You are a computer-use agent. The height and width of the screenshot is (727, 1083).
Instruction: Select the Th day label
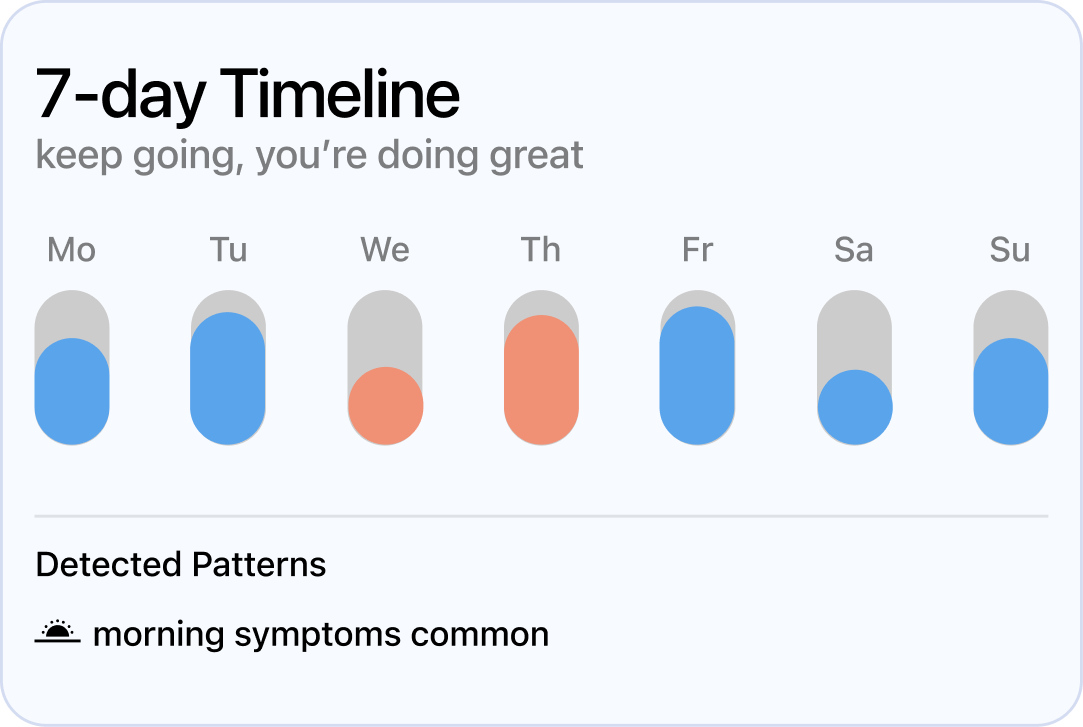coord(540,250)
